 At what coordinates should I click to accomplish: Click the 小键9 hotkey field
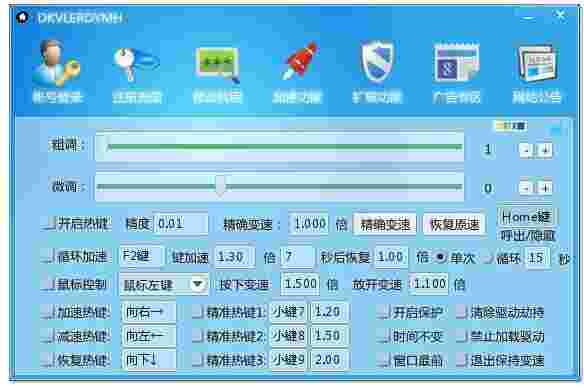click(x=288, y=360)
